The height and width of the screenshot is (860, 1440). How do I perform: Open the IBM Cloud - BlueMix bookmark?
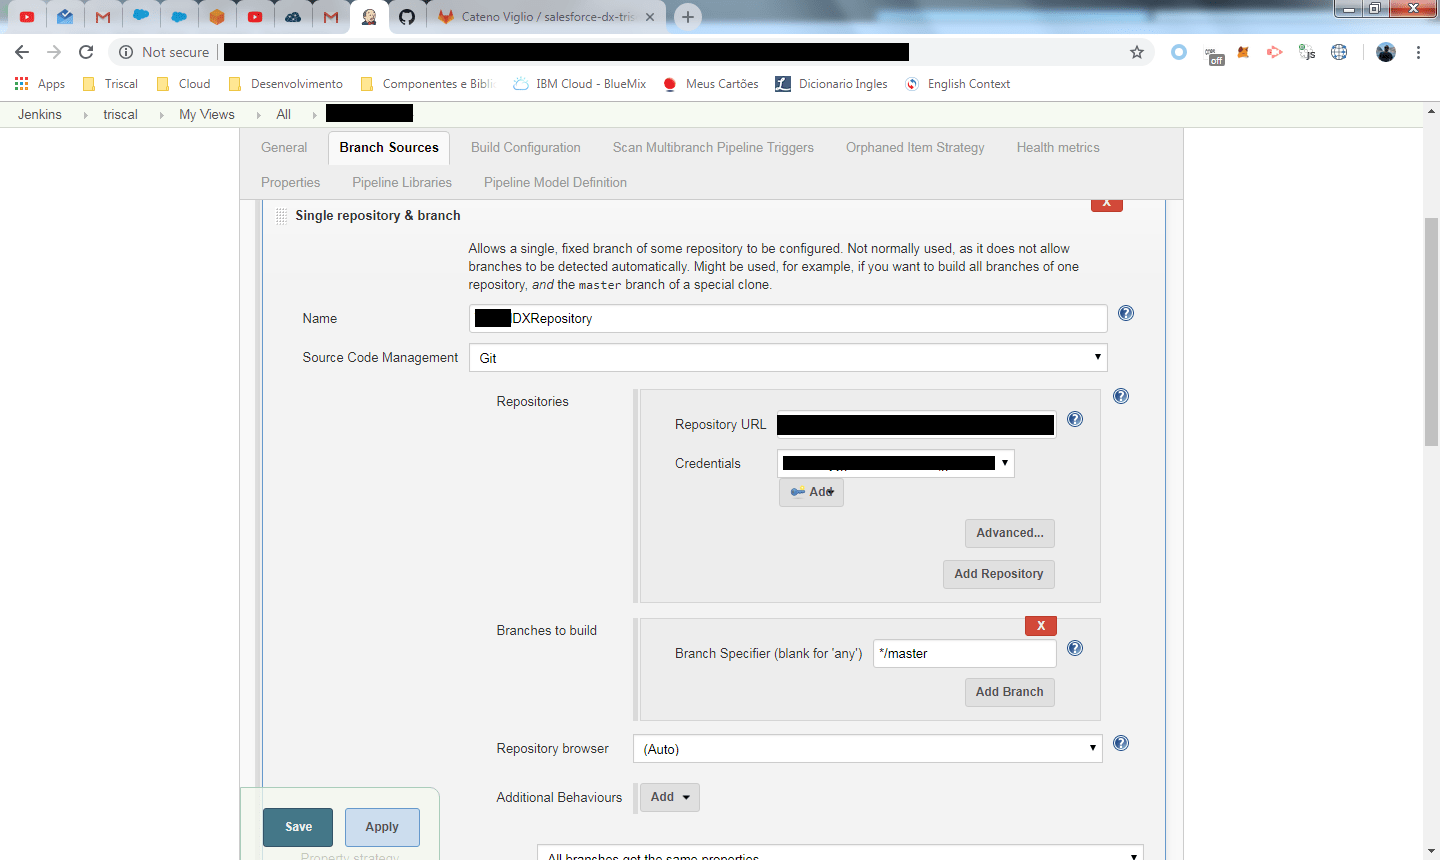[x=580, y=84]
